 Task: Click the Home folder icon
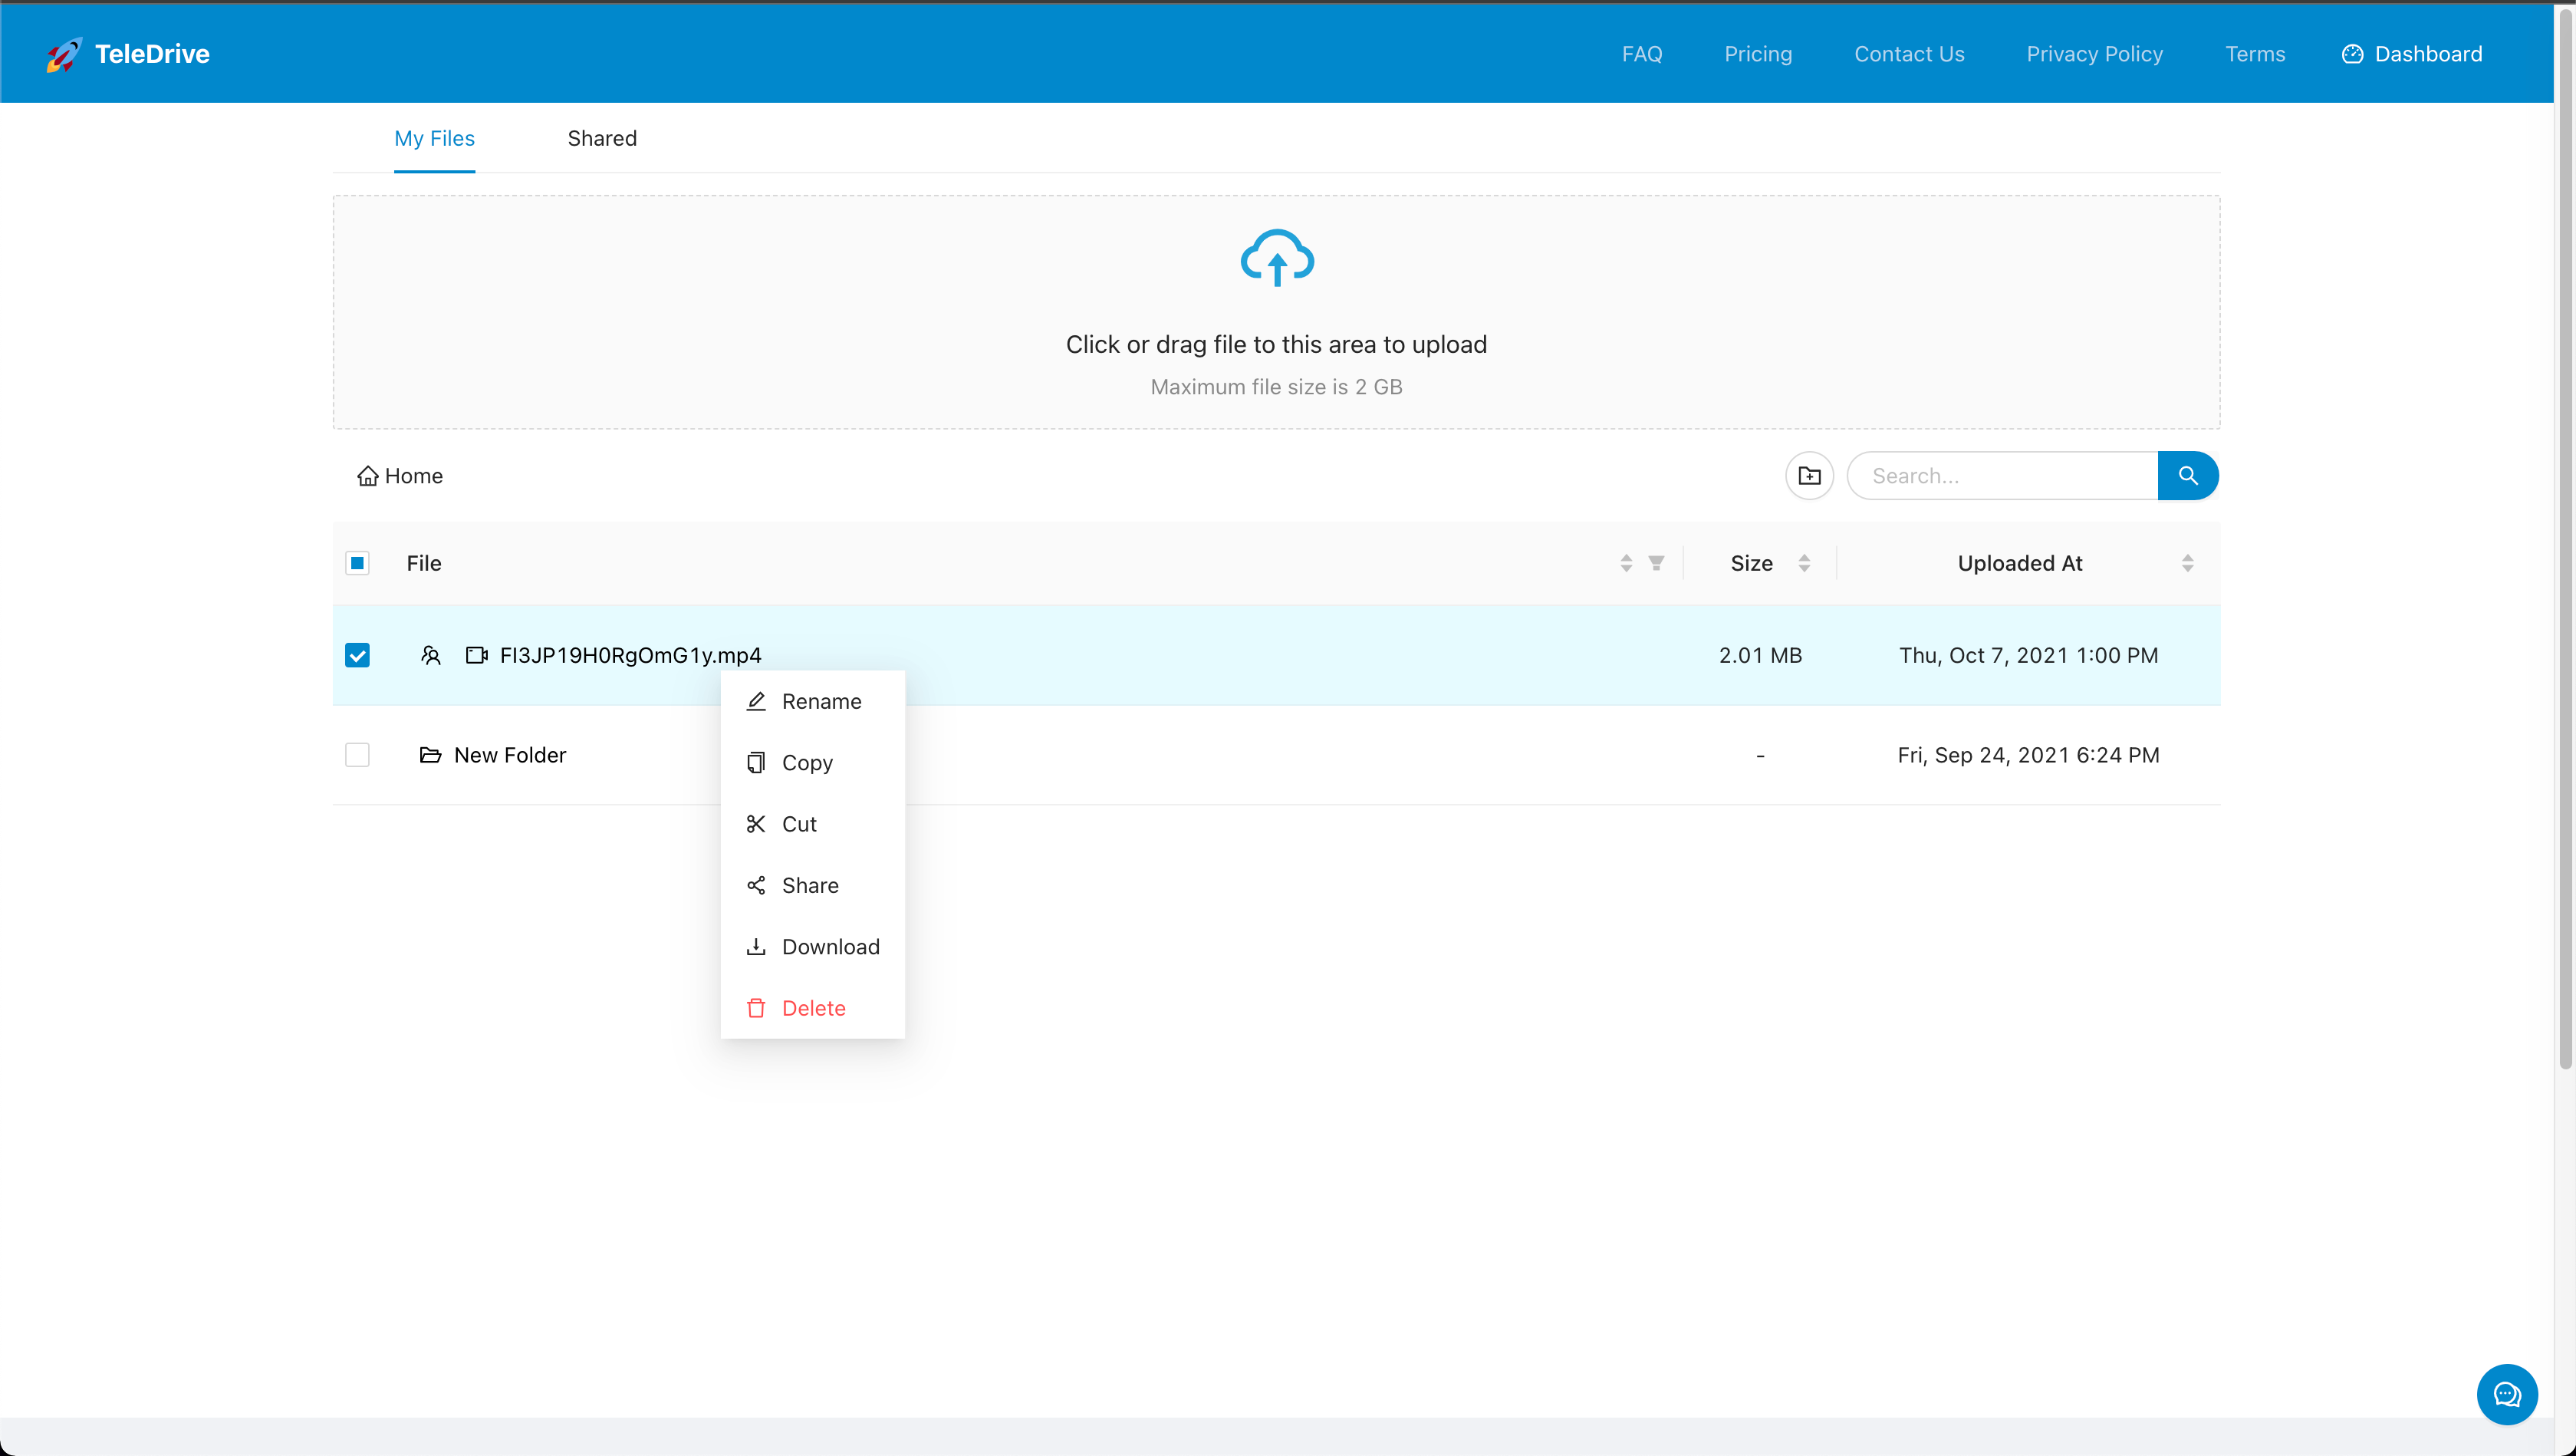367,476
